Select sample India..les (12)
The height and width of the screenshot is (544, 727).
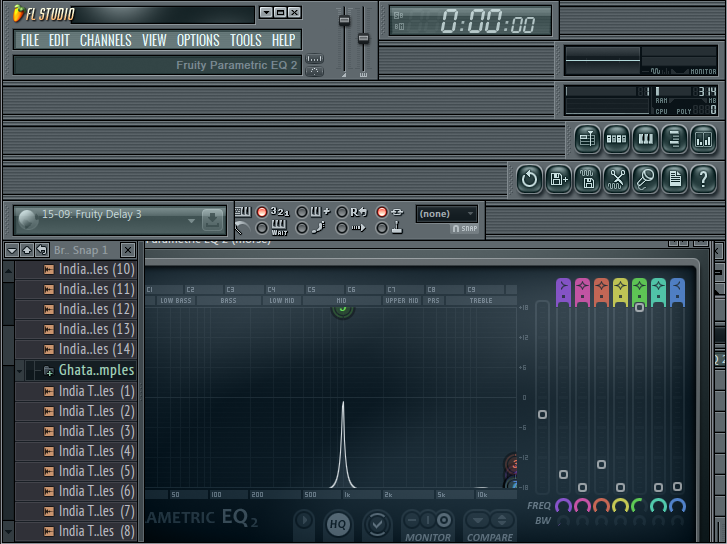(76, 309)
